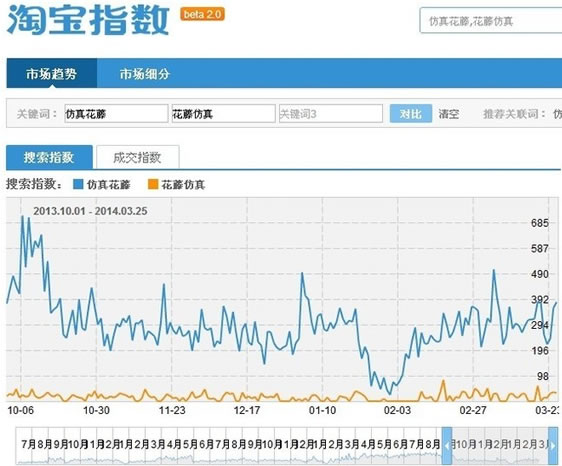The image size is (562, 466).
Task: Select the 搜索指数 tab
Action: click(49, 157)
